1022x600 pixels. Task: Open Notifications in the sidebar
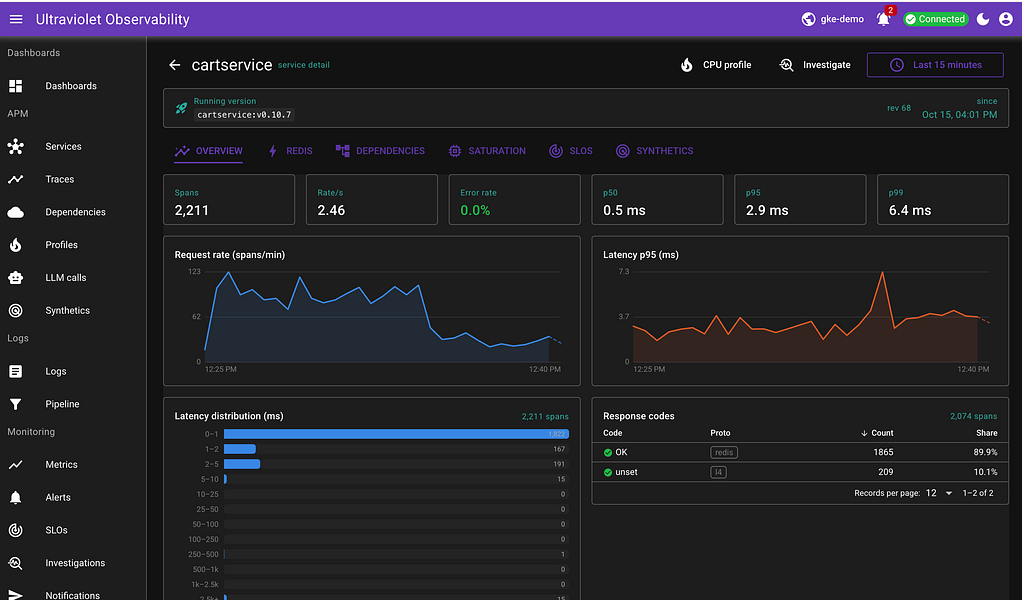pyautogui.click(x=72, y=595)
